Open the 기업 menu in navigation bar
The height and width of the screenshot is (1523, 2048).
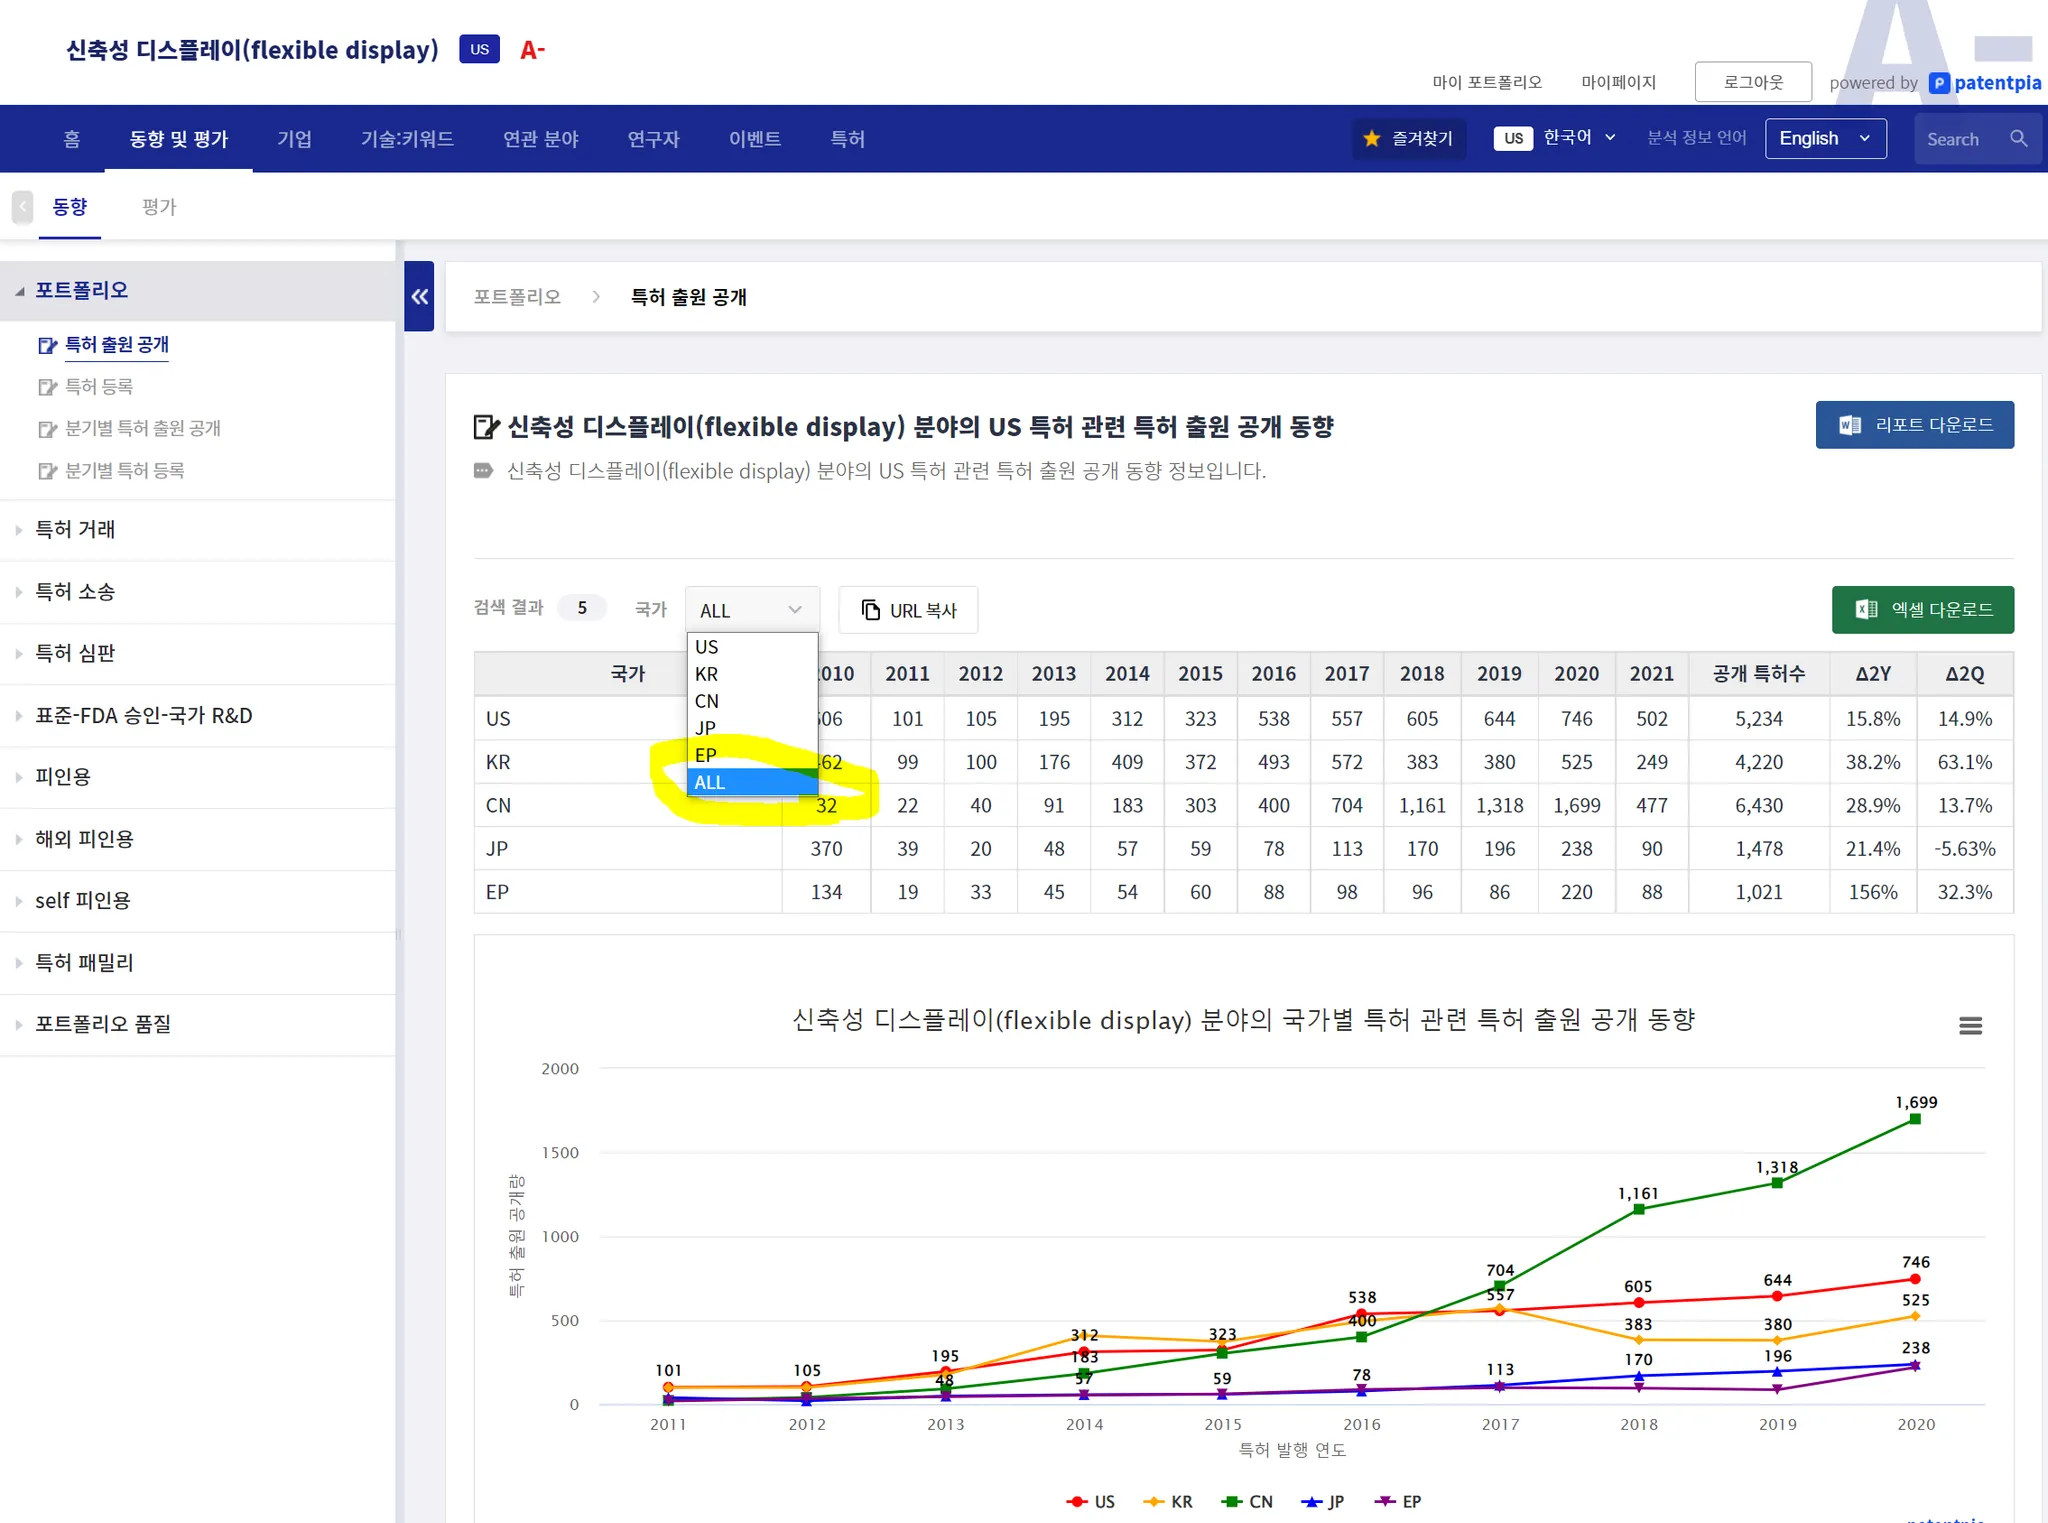point(294,139)
